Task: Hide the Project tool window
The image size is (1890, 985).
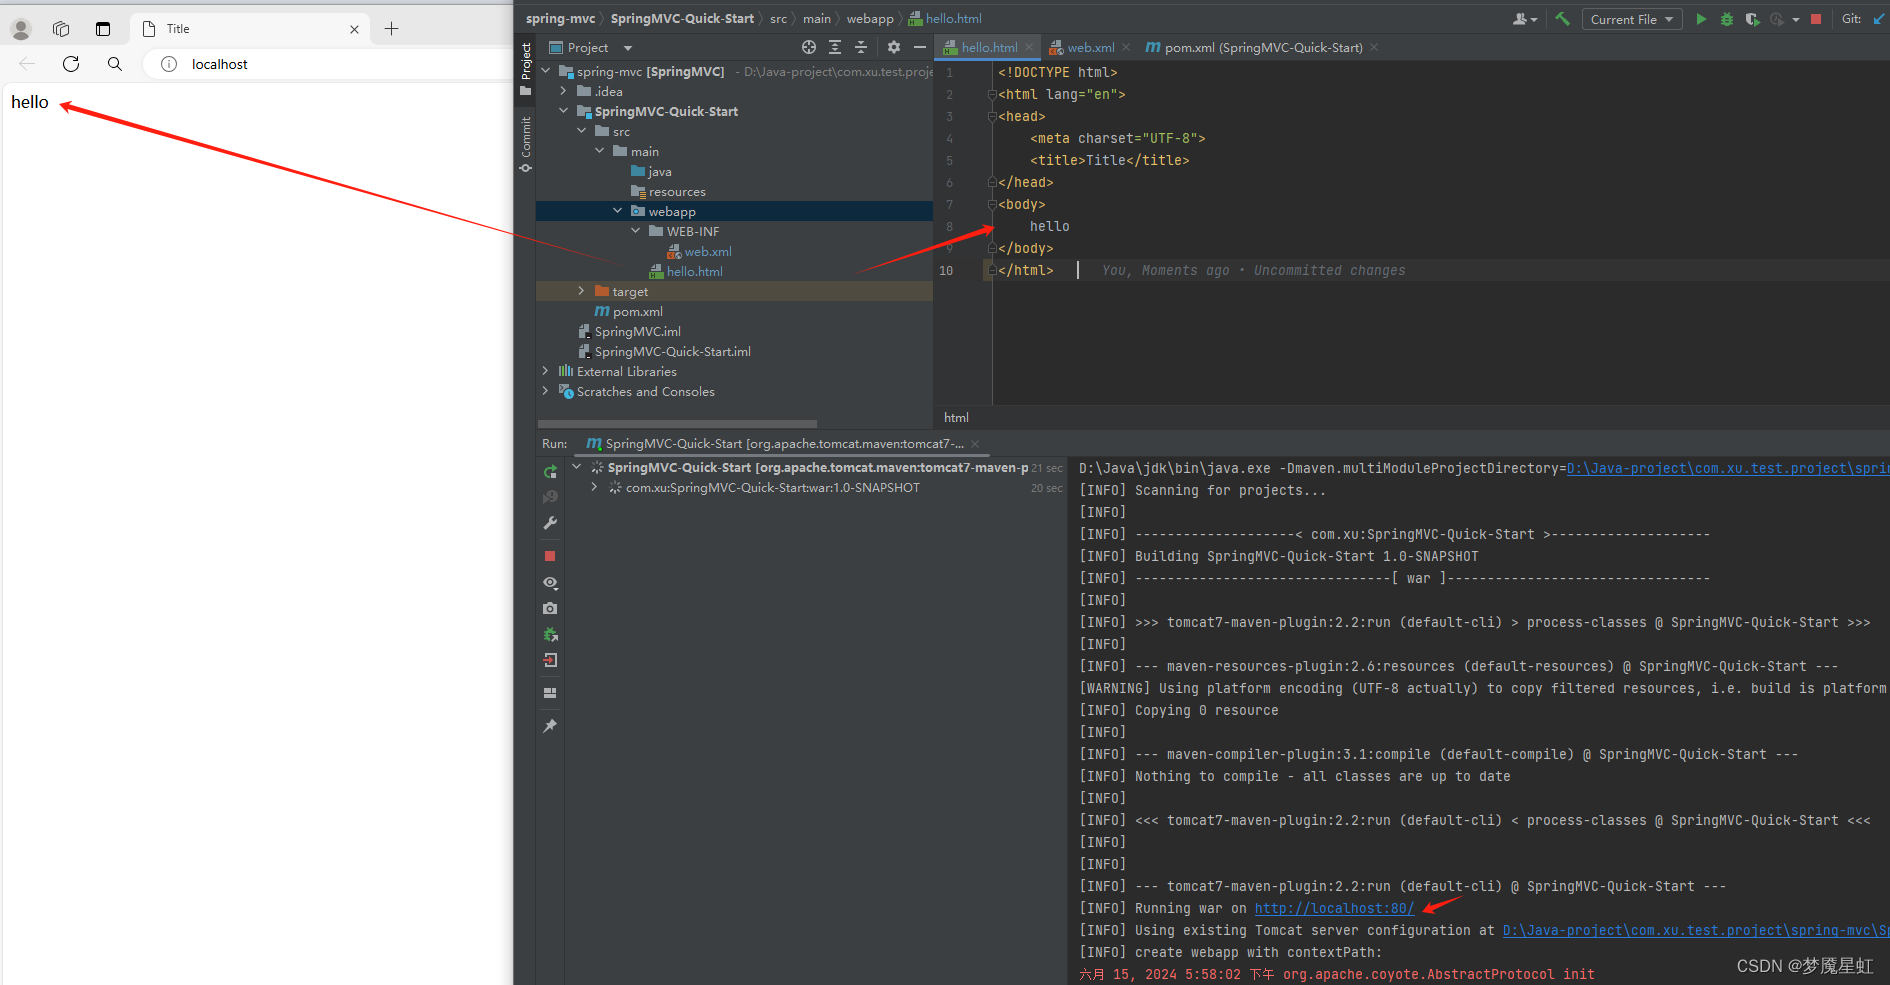Action: (x=920, y=47)
